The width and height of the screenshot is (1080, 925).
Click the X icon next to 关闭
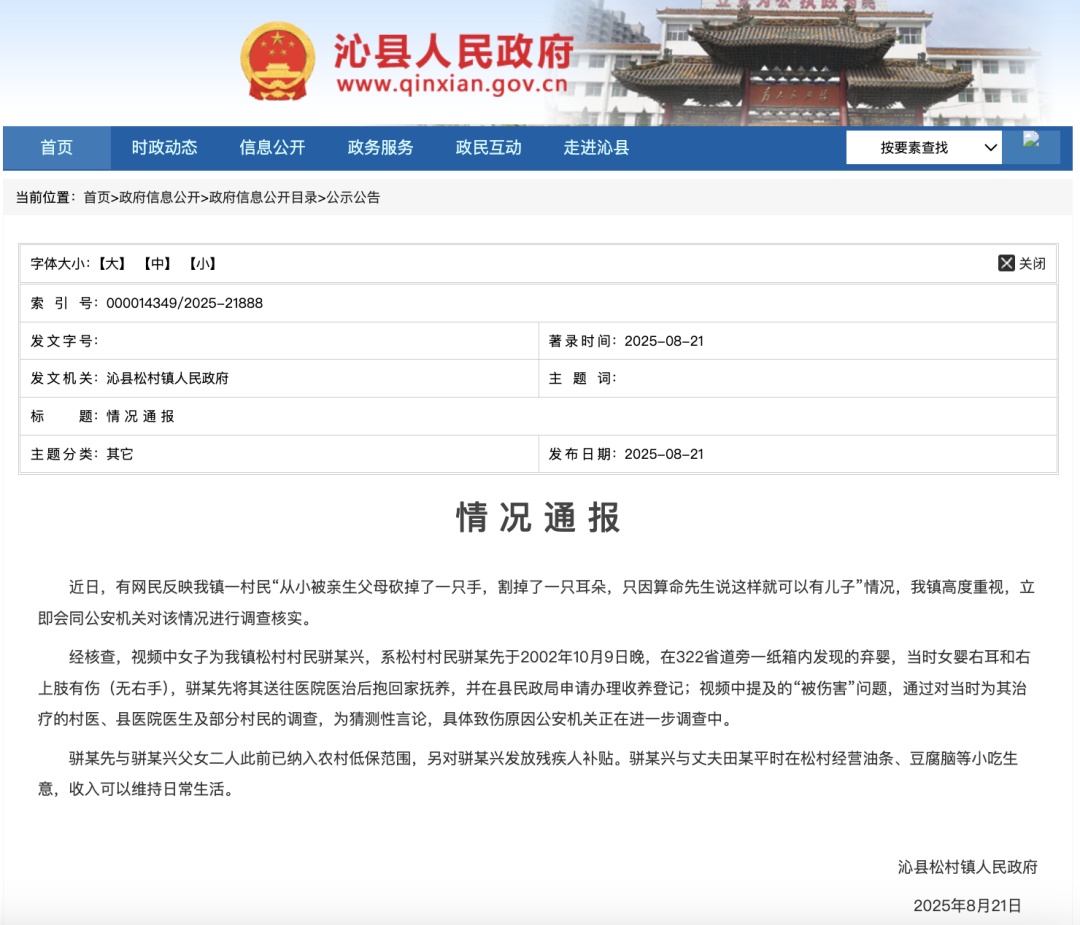point(1004,263)
